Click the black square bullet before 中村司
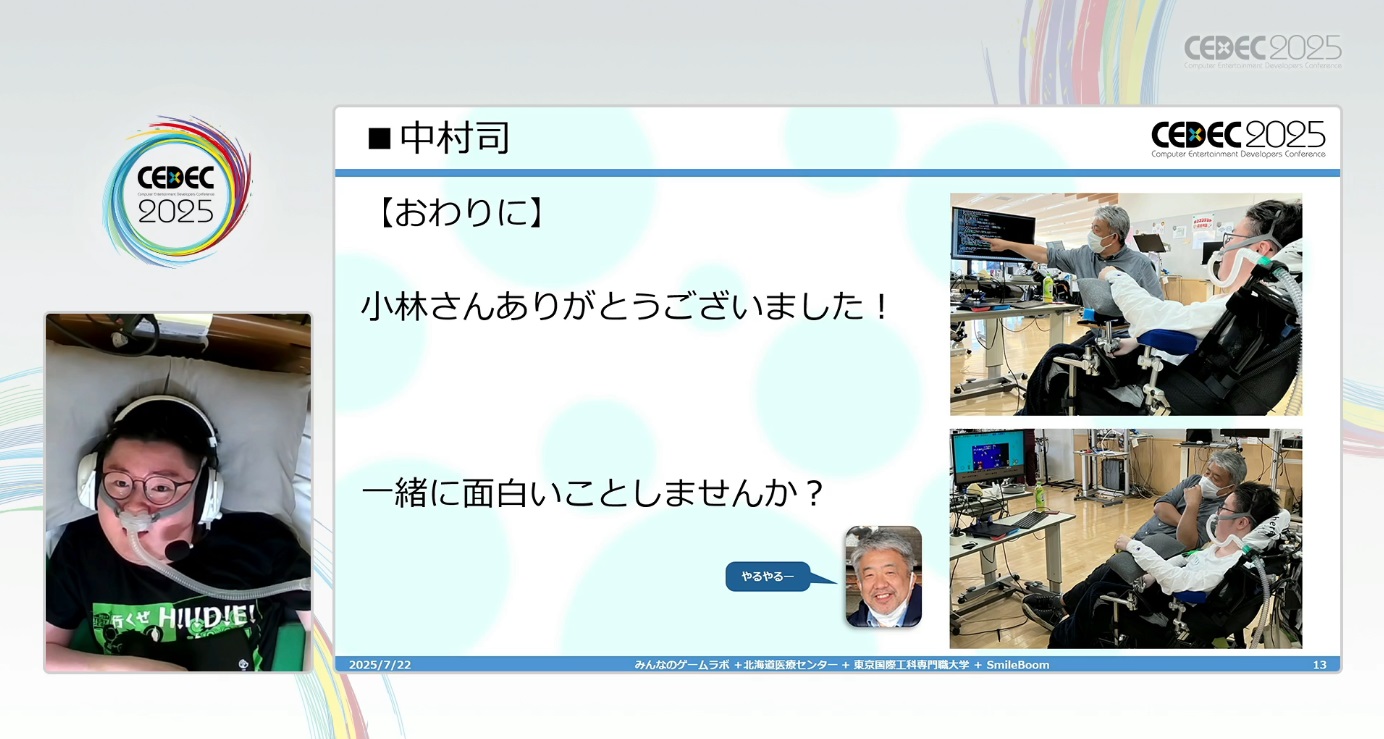The image size is (1384, 739). tap(379, 139)
